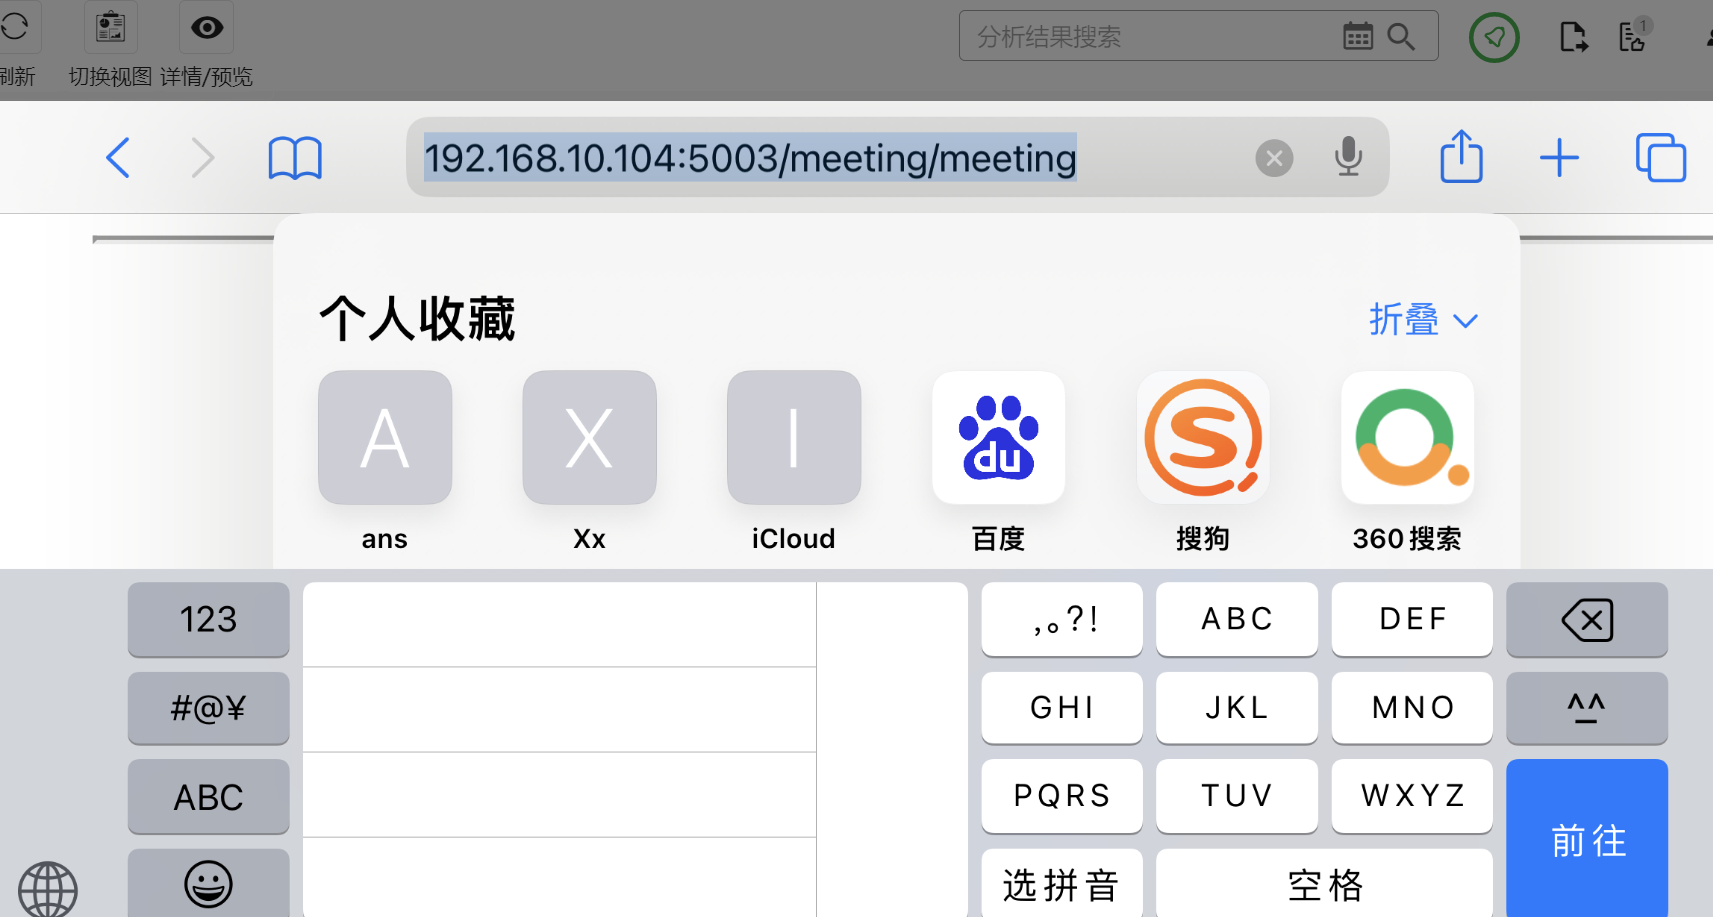Switch input language via globe icon
This screenshot has height=917, width=1713.
[x=47, y=889]
